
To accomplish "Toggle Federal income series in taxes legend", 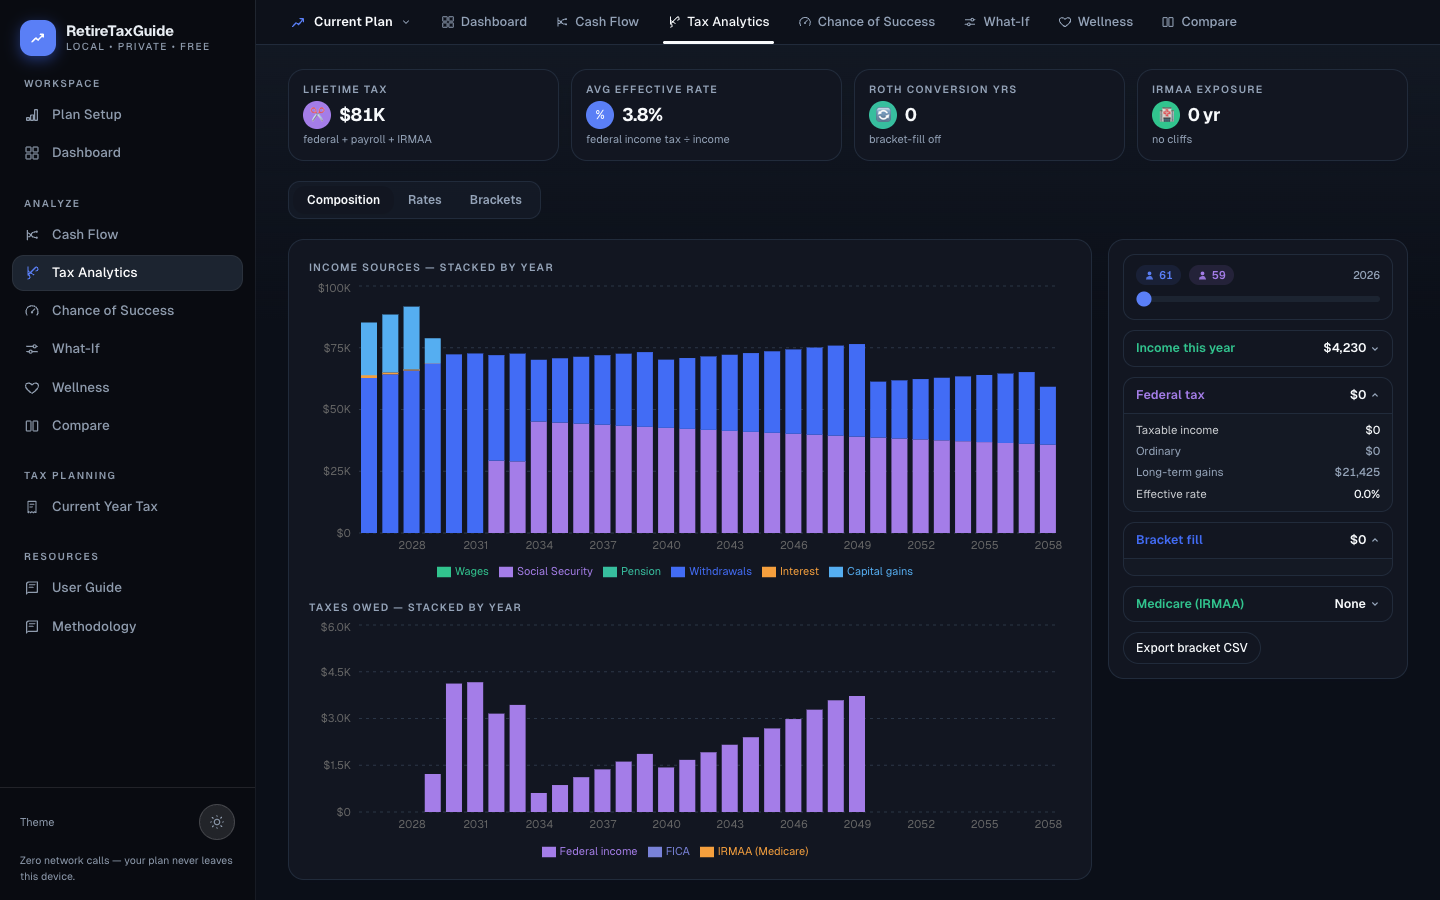I will click(589, 852).
